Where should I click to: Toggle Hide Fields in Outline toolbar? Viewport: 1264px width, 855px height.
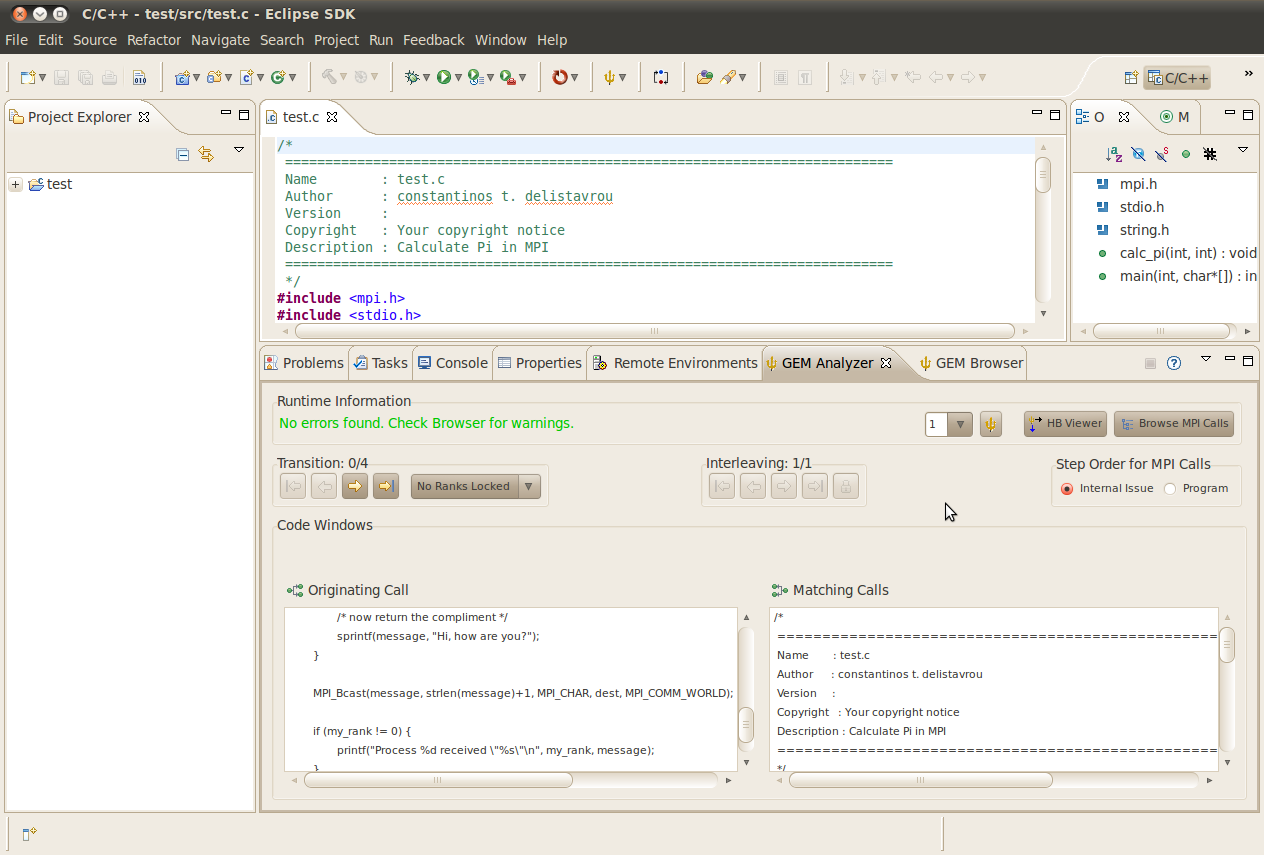pos(1138,154)
